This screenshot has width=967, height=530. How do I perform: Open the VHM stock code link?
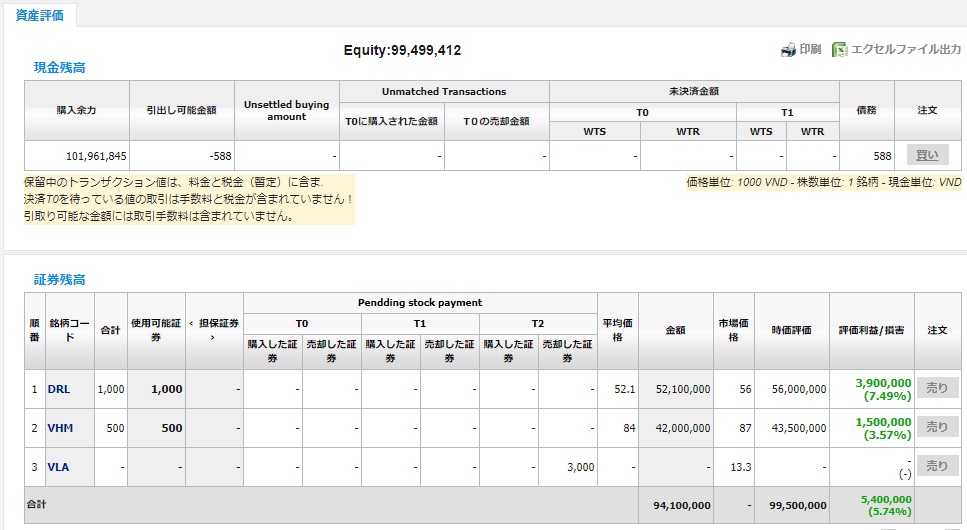(61, 428)
